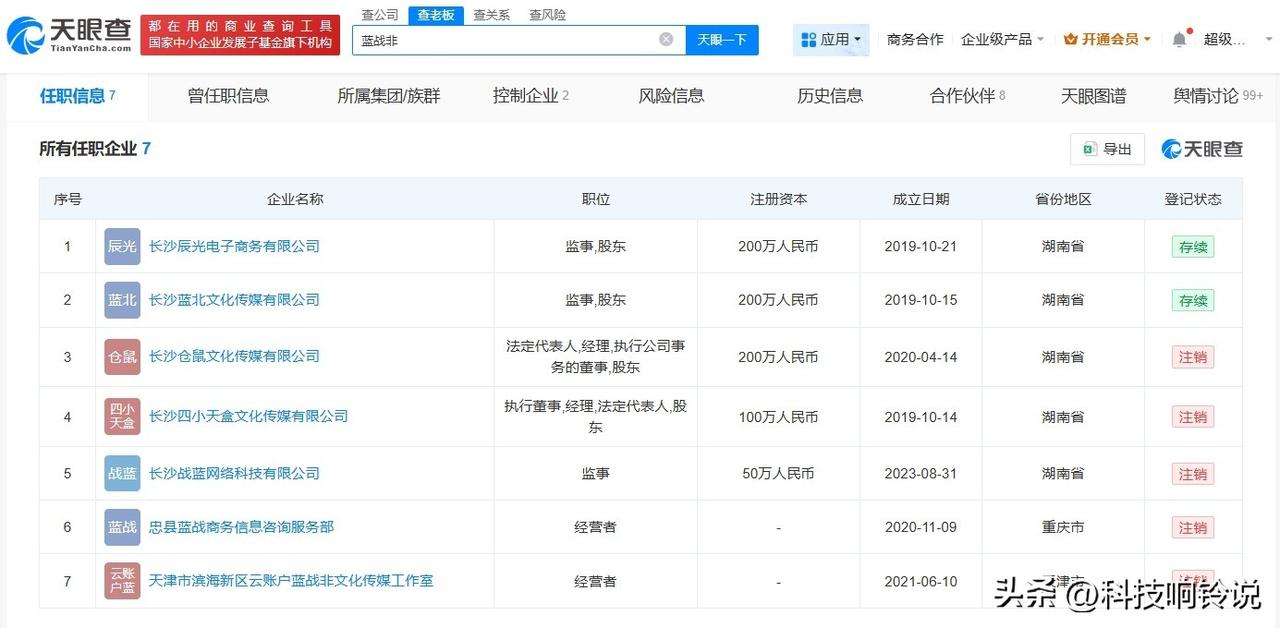Click the 蓝北 company logo icon
1280x628 pixels.
[122, 300]
